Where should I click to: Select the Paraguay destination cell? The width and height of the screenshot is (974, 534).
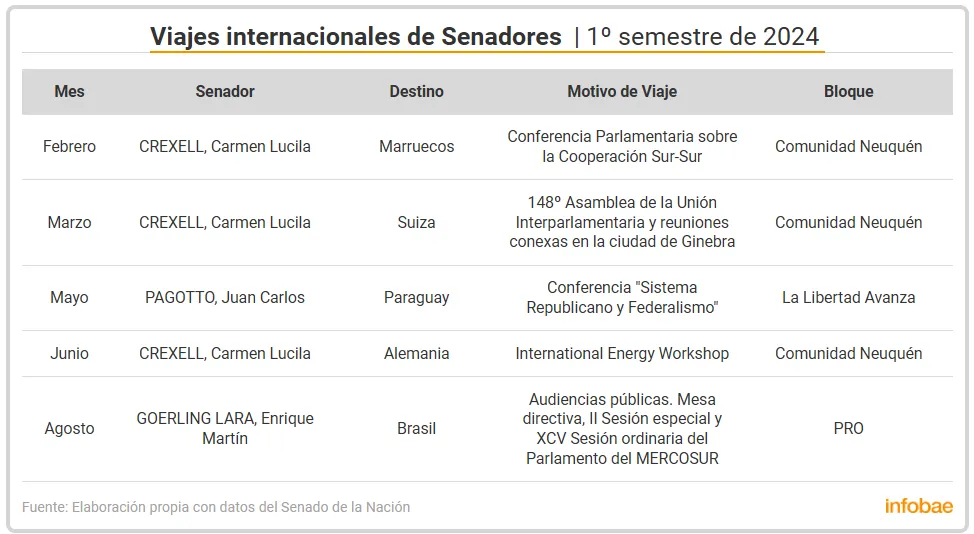tap(416, 297)
